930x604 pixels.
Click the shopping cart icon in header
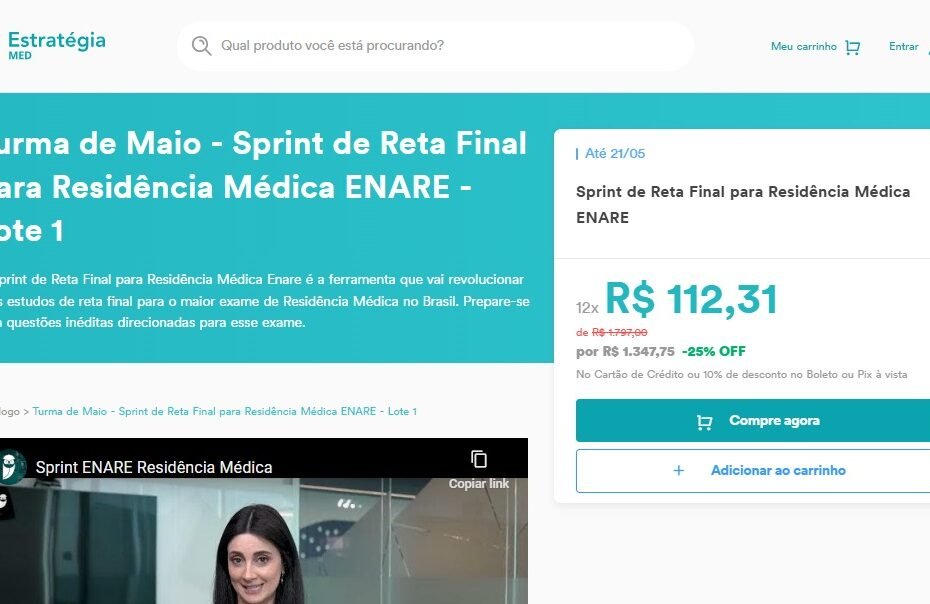[x=852, y=47]
